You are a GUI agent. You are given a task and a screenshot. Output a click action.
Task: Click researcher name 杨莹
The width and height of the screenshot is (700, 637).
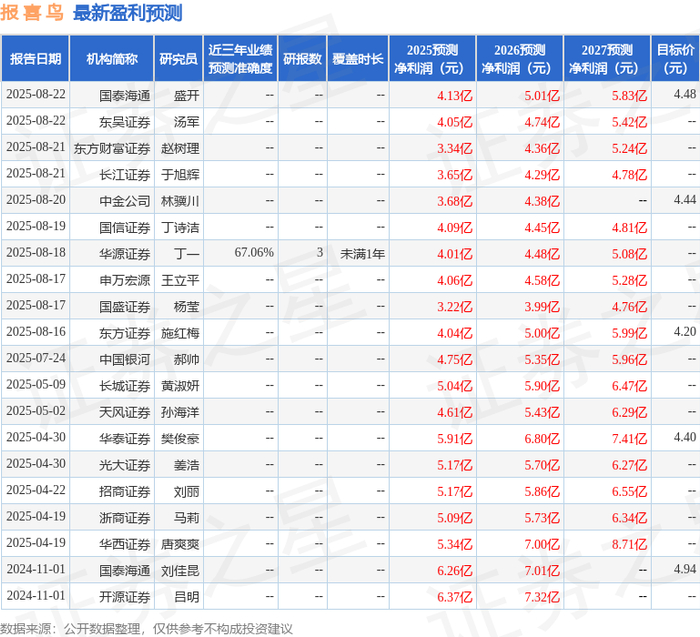click(187, 306)
